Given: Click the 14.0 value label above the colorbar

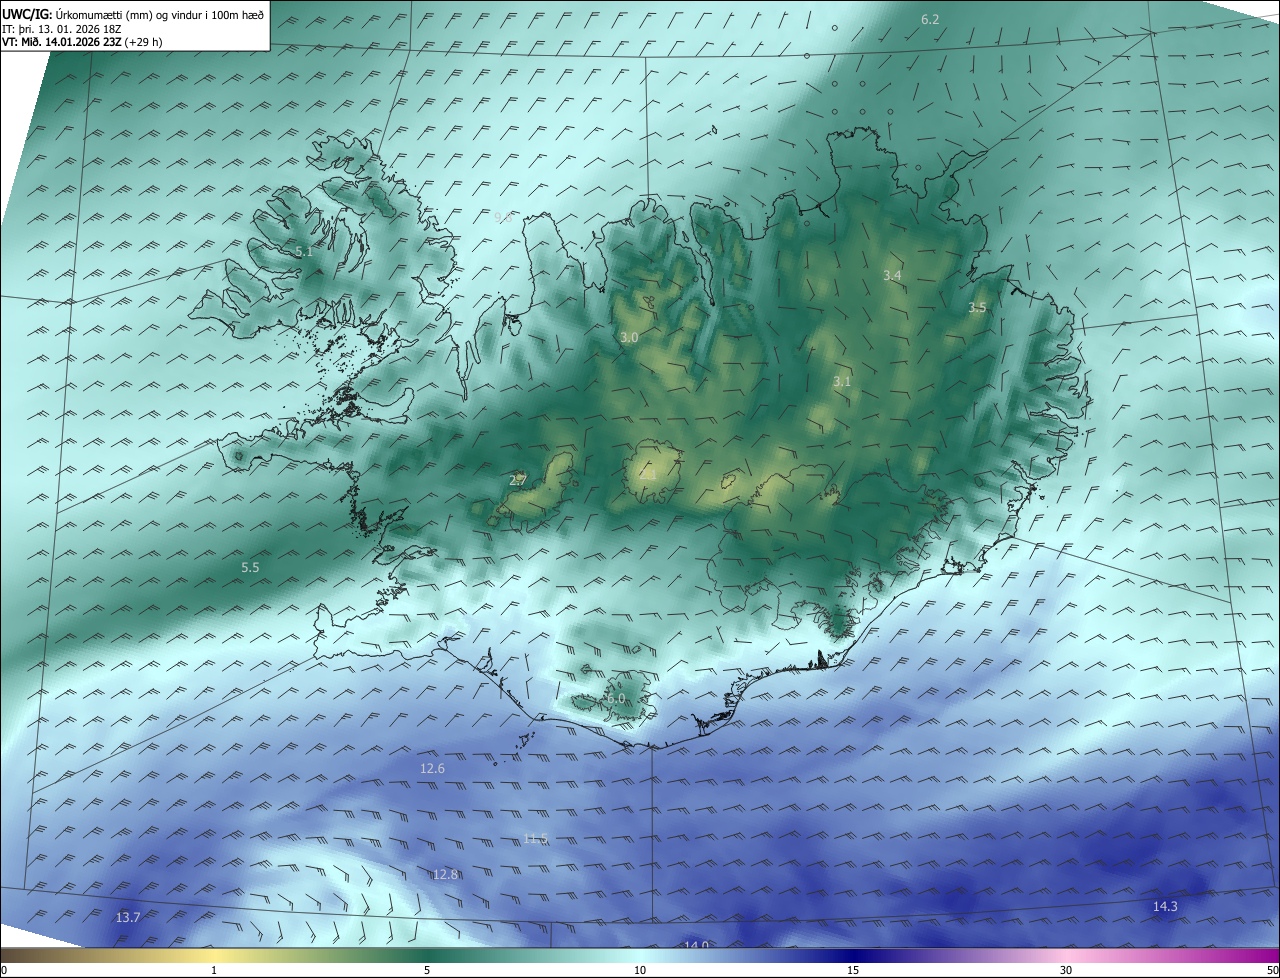Looking at the screenshot, I should click(696, 945).
